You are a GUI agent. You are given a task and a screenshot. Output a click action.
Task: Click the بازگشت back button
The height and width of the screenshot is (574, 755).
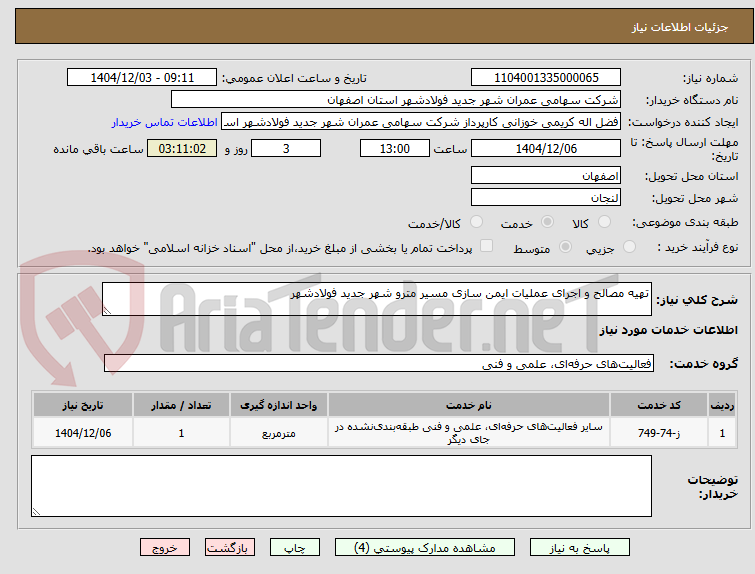230,548
